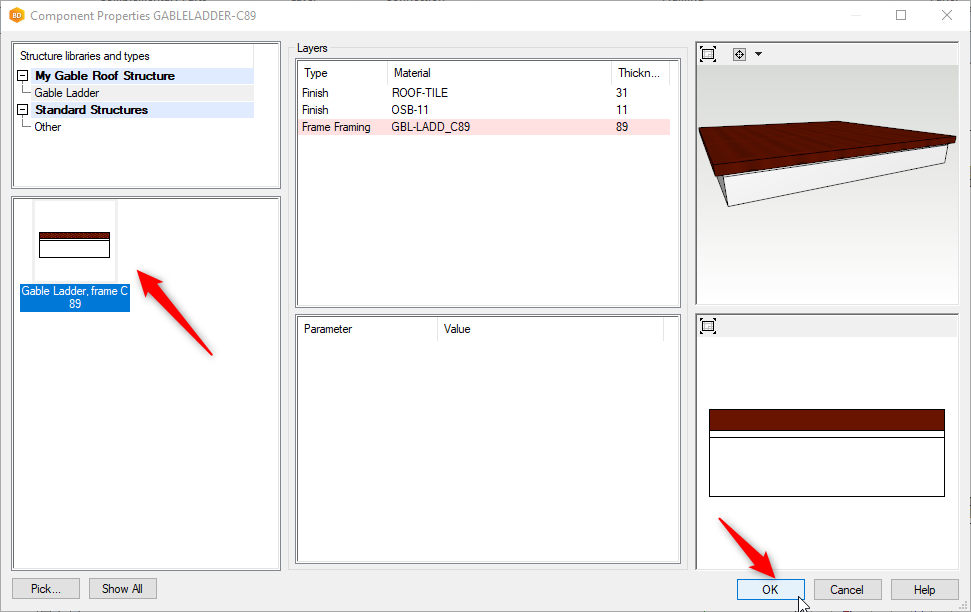Select the GBL-LADD_C89 frame framing row
This screenshot has height=612, width=971.
(484, 127)
